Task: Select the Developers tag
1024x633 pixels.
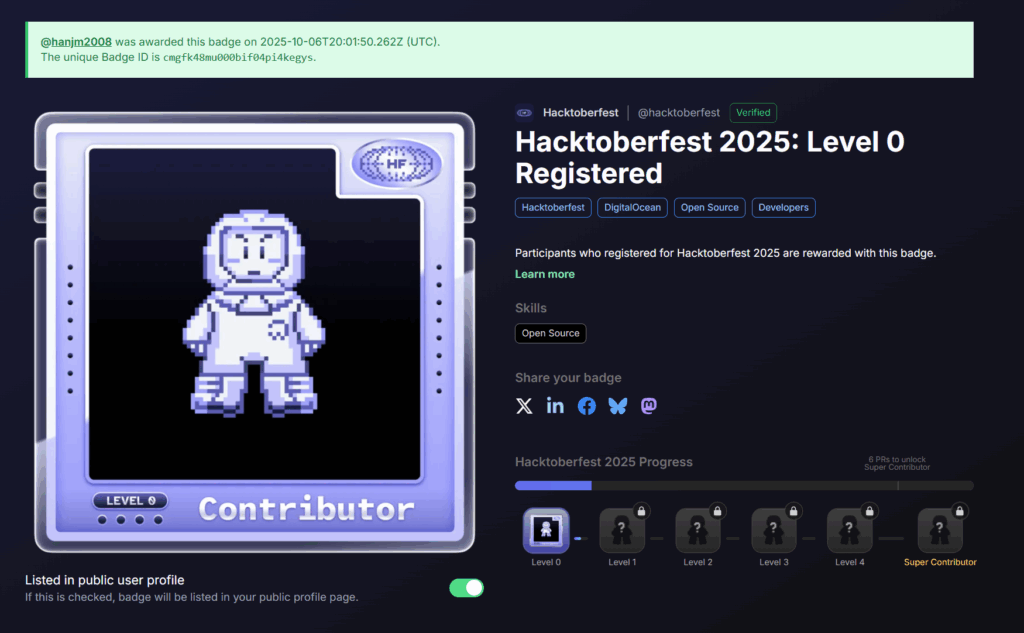Action: 783,208
